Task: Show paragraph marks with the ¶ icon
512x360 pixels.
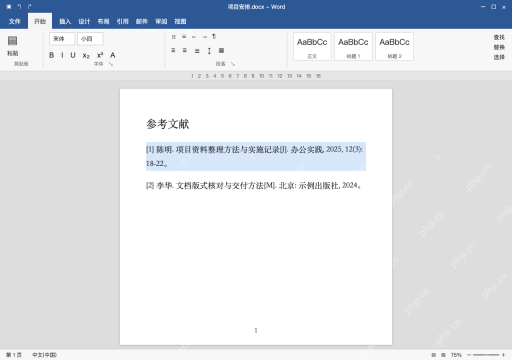Action: click(x=214, y=36)
